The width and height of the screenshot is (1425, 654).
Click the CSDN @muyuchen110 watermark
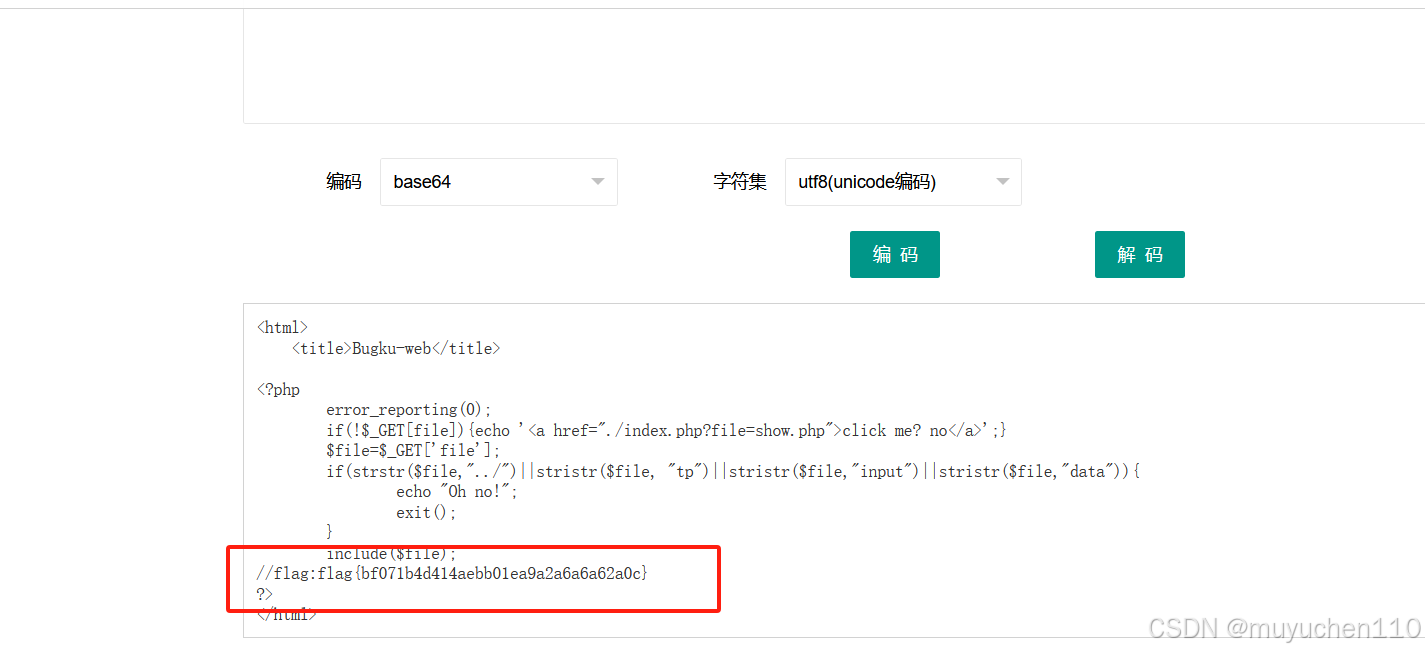coord(1284,628)
